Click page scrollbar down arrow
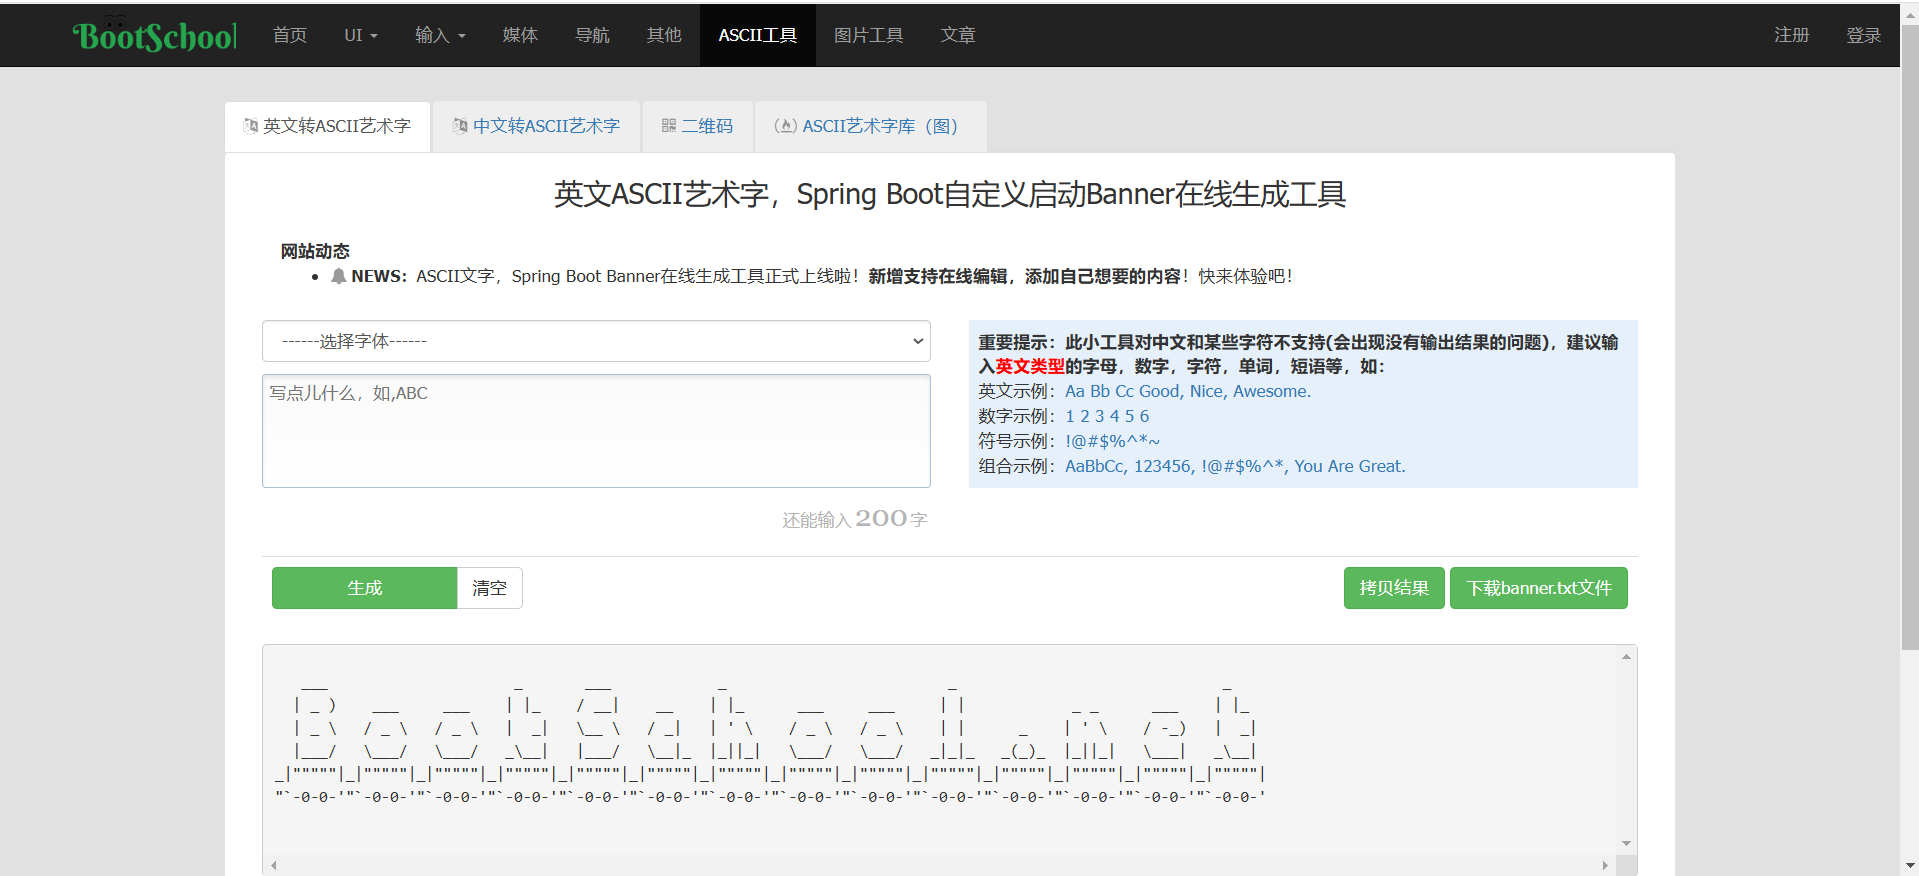Viewport: 1919px width, 876px height. click(x=1910, y=866)
